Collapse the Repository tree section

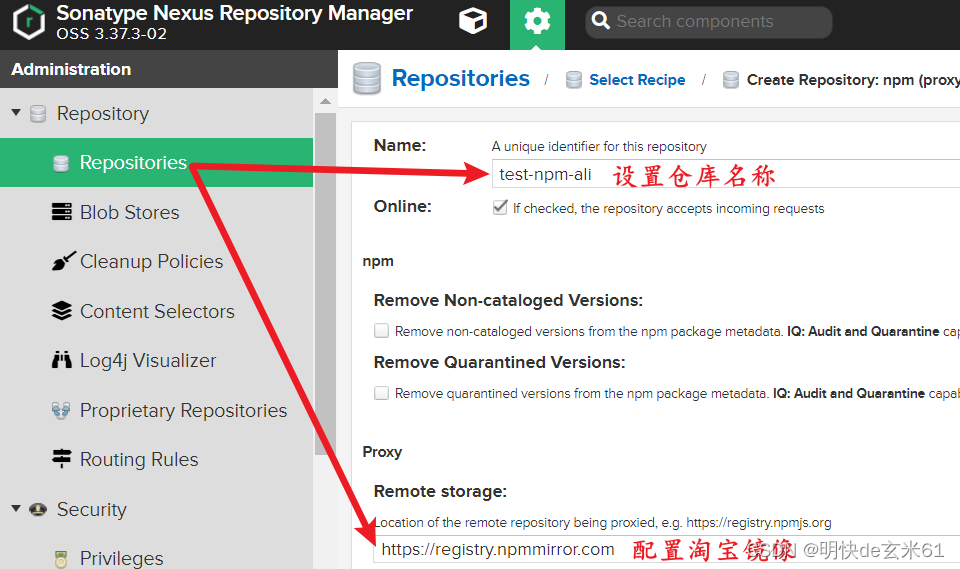point(16,113)
